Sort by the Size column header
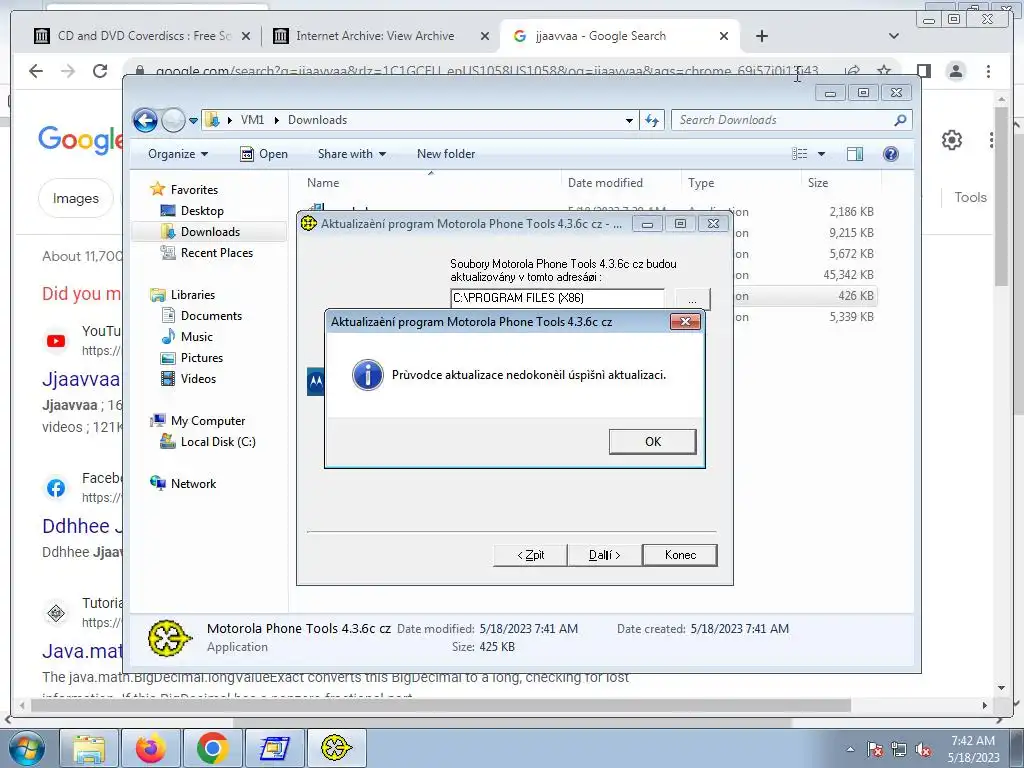The height and width of the screenshot is (768, 1024). click(x=840, y=183)
